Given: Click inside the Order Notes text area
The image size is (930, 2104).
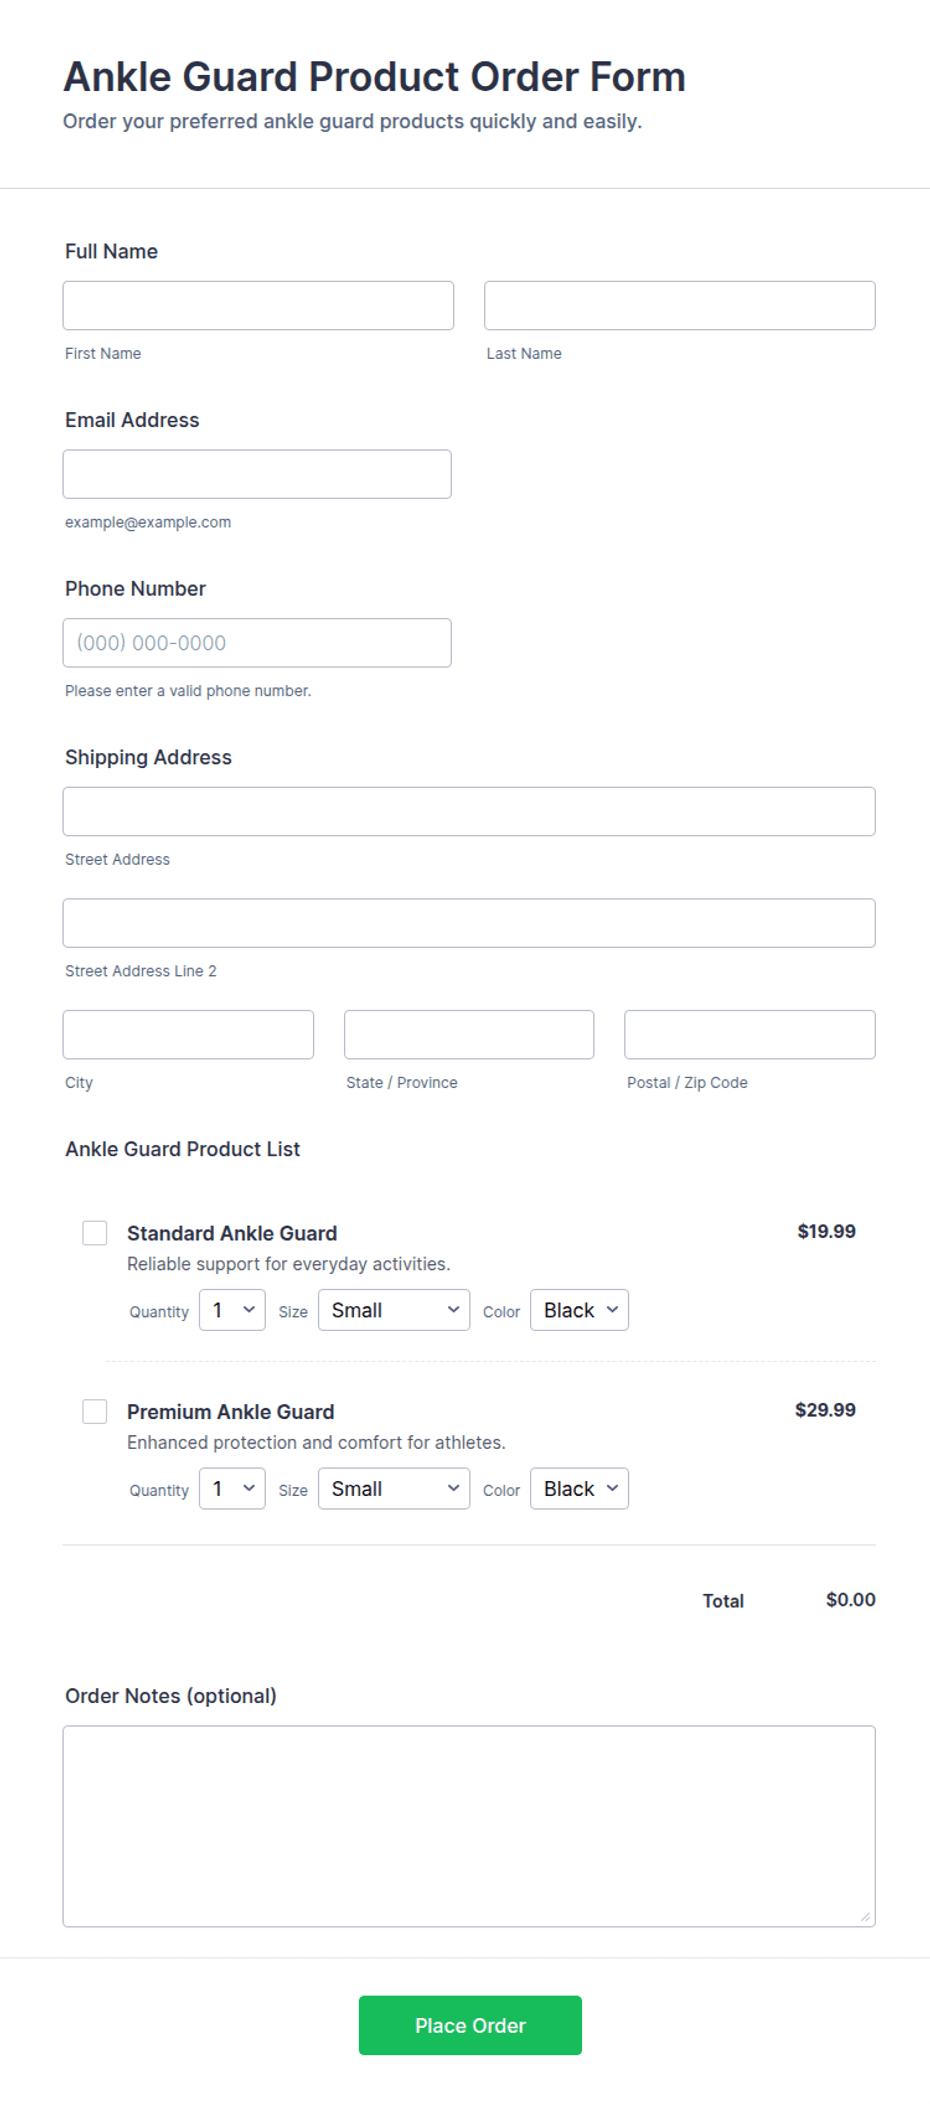Looking at the screenshot, I should tap(469, 1826).
